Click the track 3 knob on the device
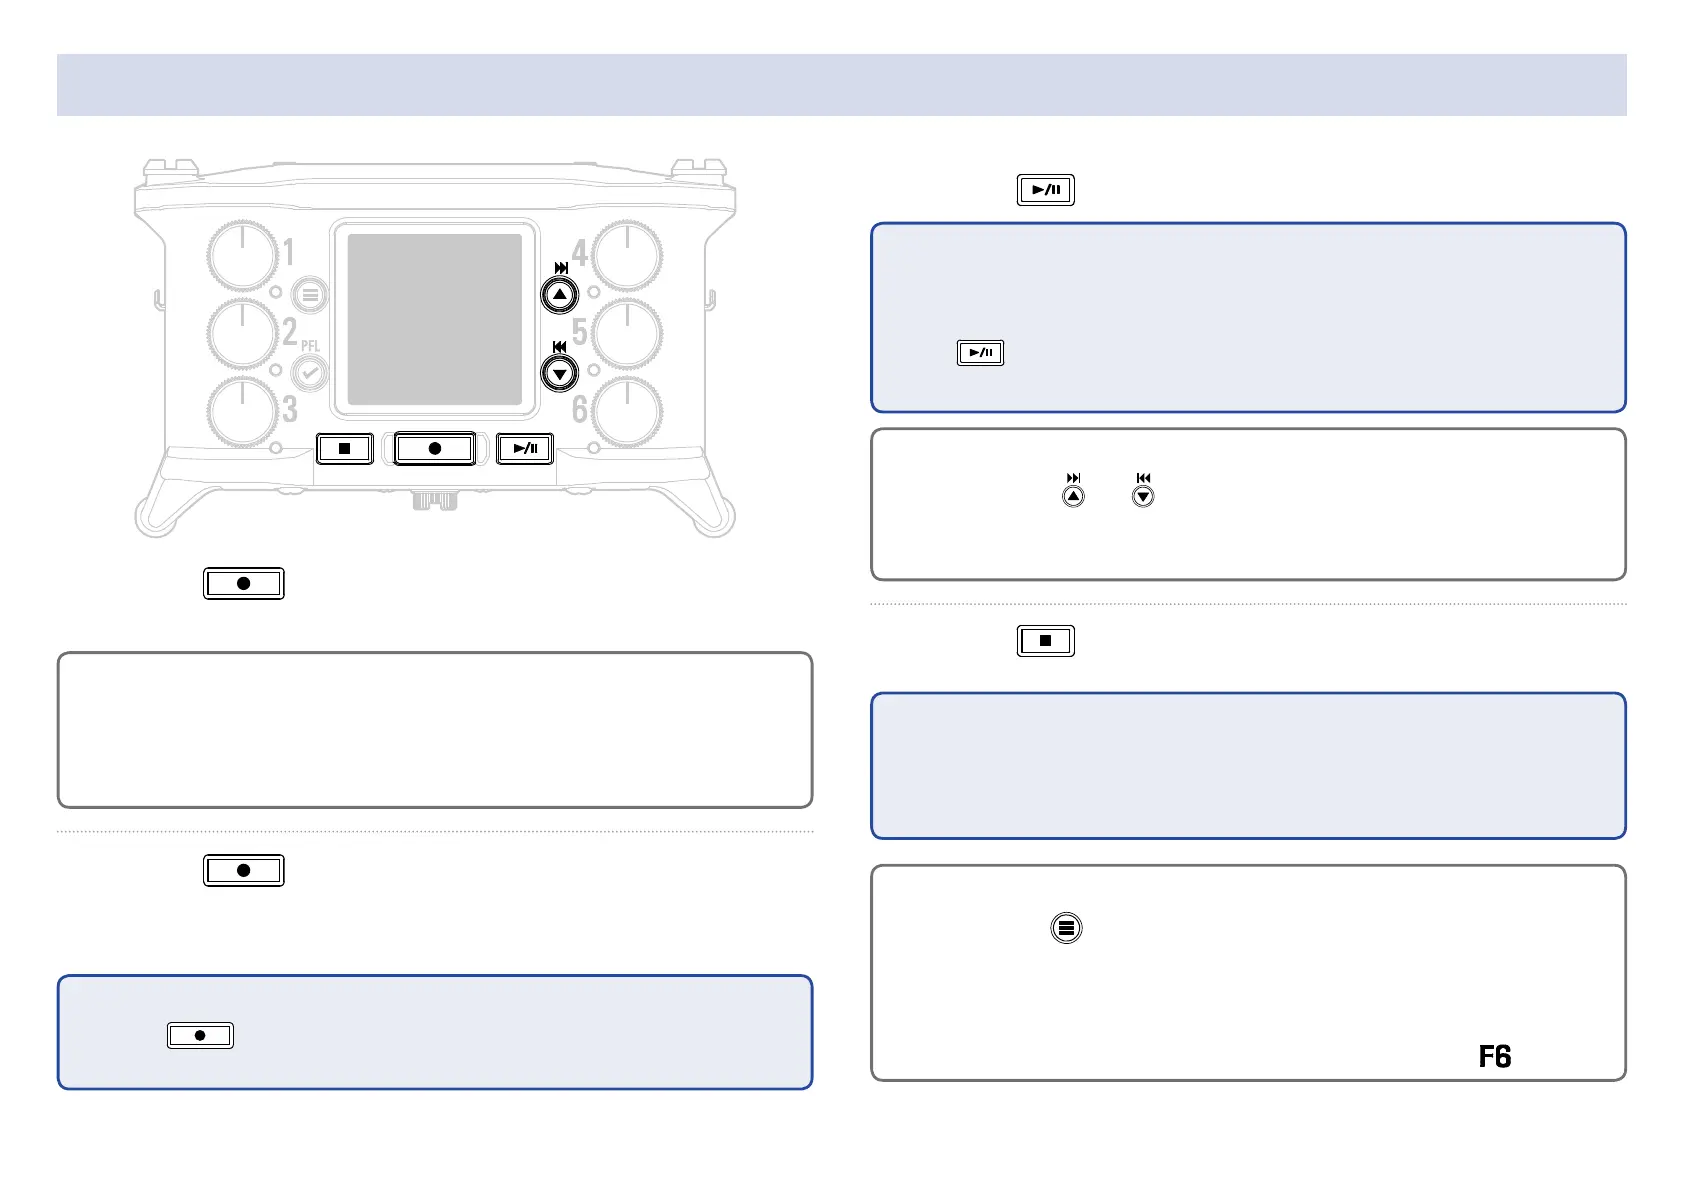 click(243, 411)
